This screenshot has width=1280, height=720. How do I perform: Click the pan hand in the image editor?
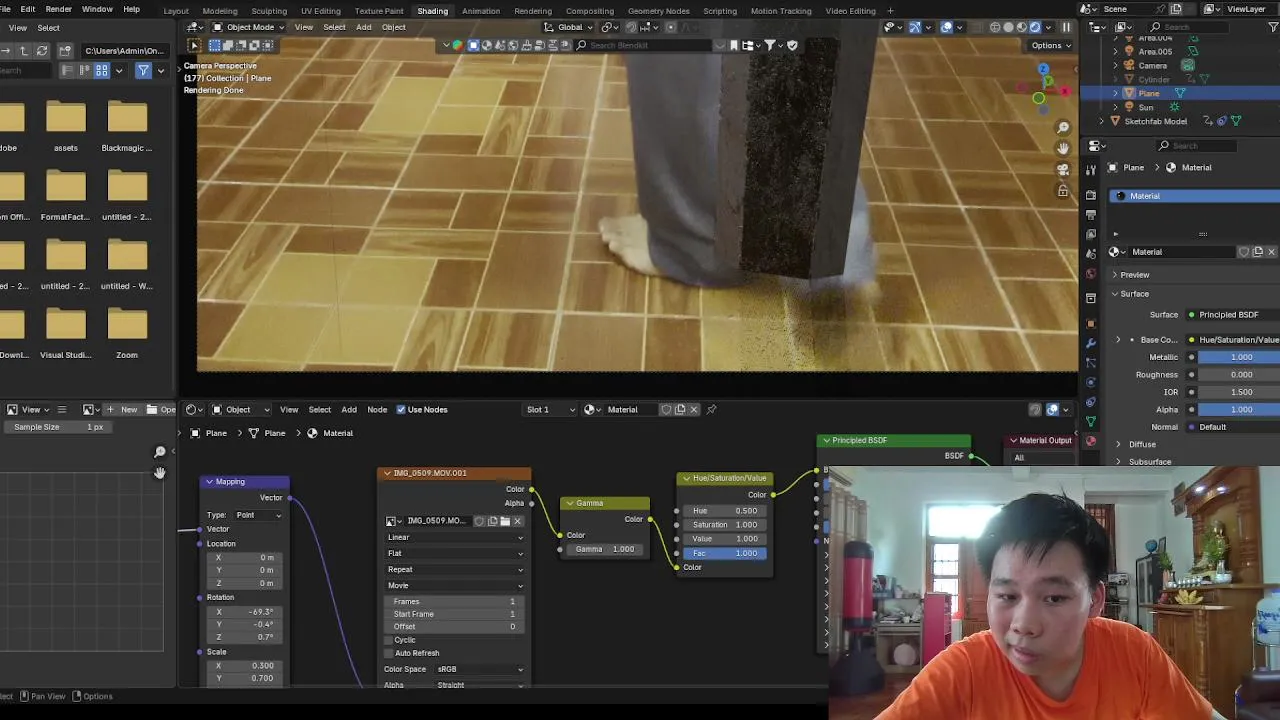click(159, 472)
